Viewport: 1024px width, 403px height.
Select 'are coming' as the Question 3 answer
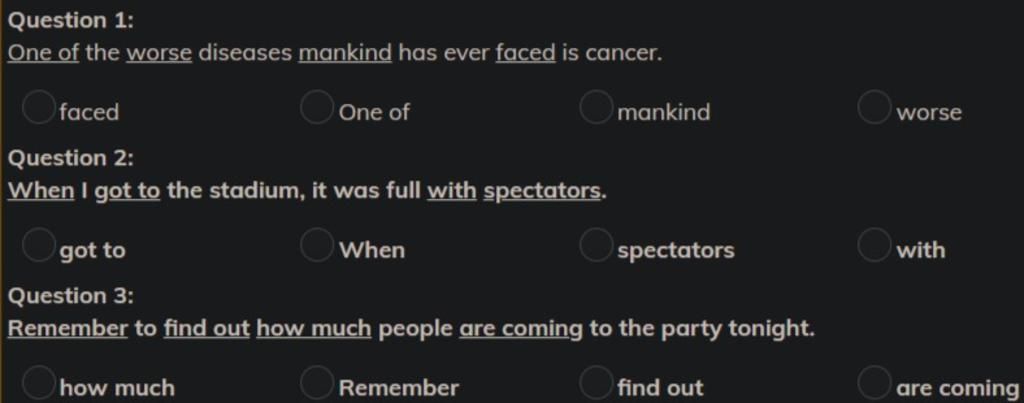(x=874, y=383)
